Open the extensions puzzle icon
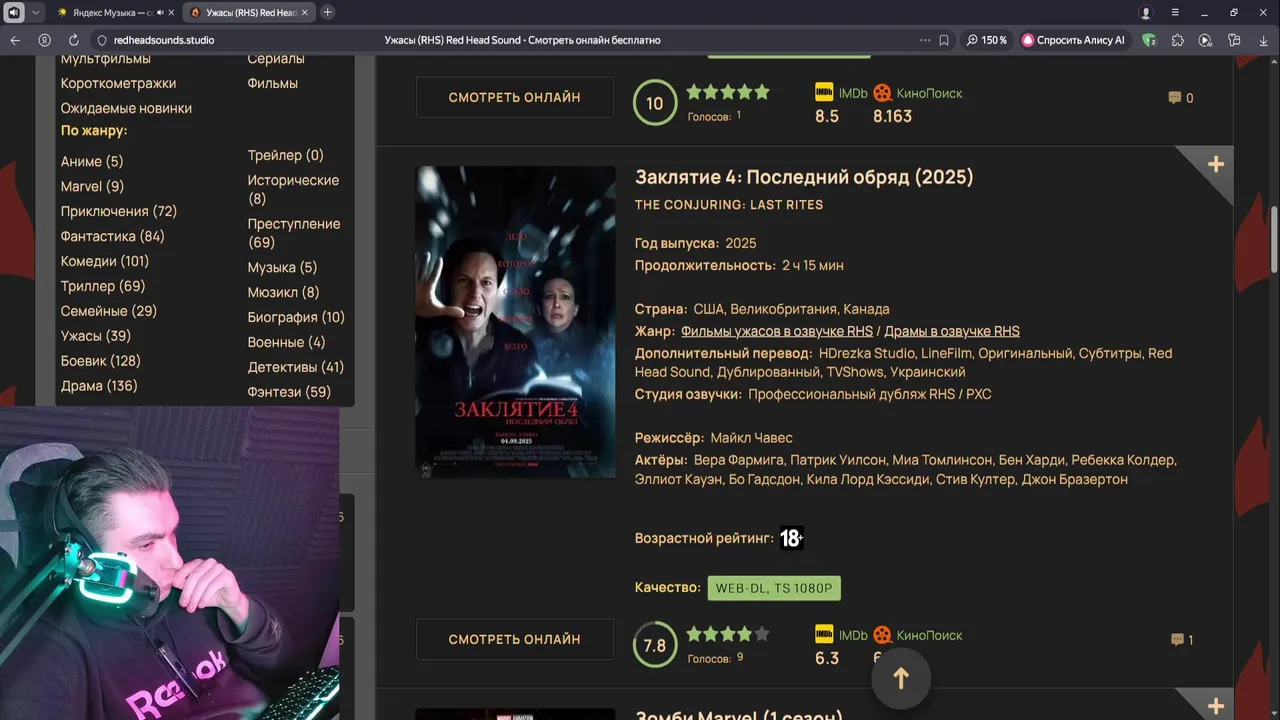Screen dimensions: 1280x720 (1177, 40)
